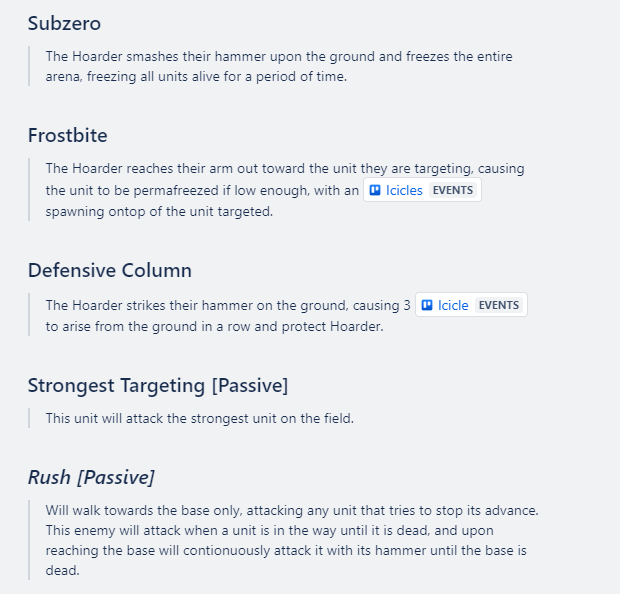Screen dimensions: 620x594
Task: Click the Trello icon beside Icicle
Action: (427, 305)
